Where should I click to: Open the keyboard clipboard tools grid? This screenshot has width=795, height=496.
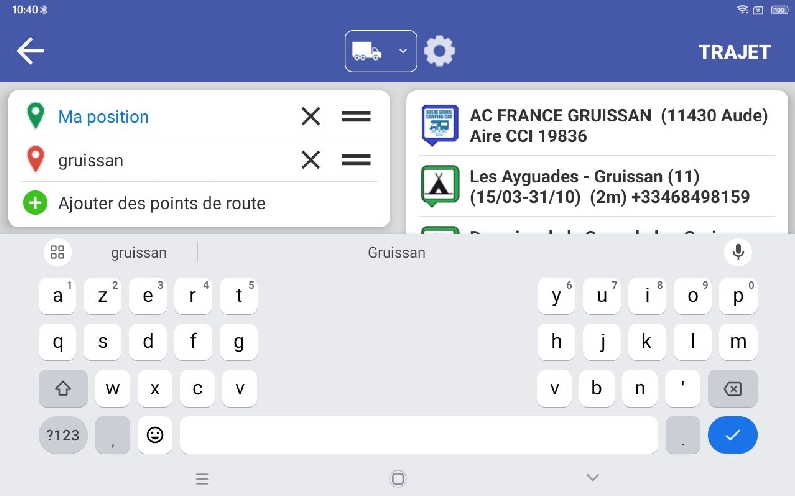point(57,252)
